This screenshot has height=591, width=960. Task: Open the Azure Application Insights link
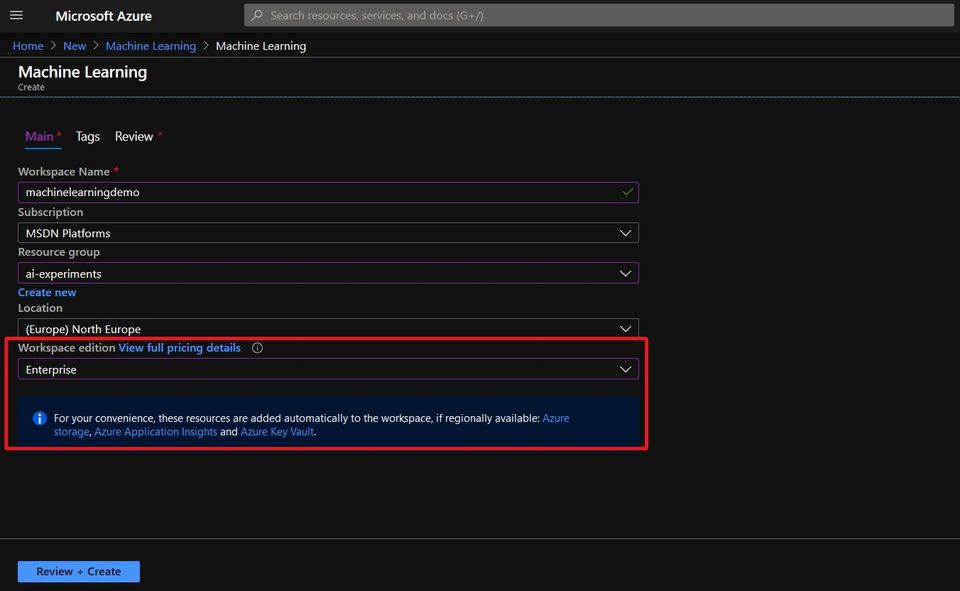pos(156,432)
